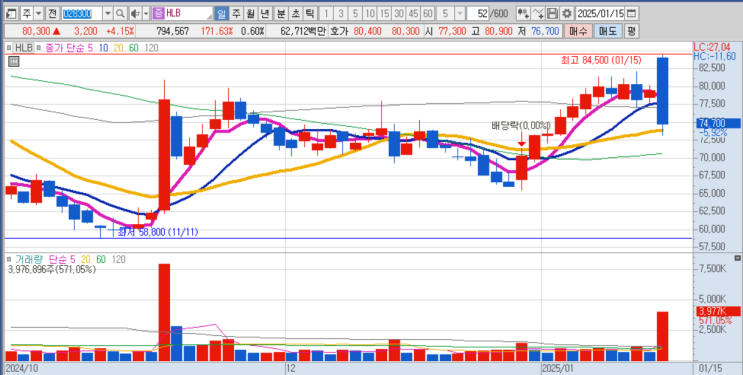
Task: Click the 매도 sell button
Action: coord(607,32)
